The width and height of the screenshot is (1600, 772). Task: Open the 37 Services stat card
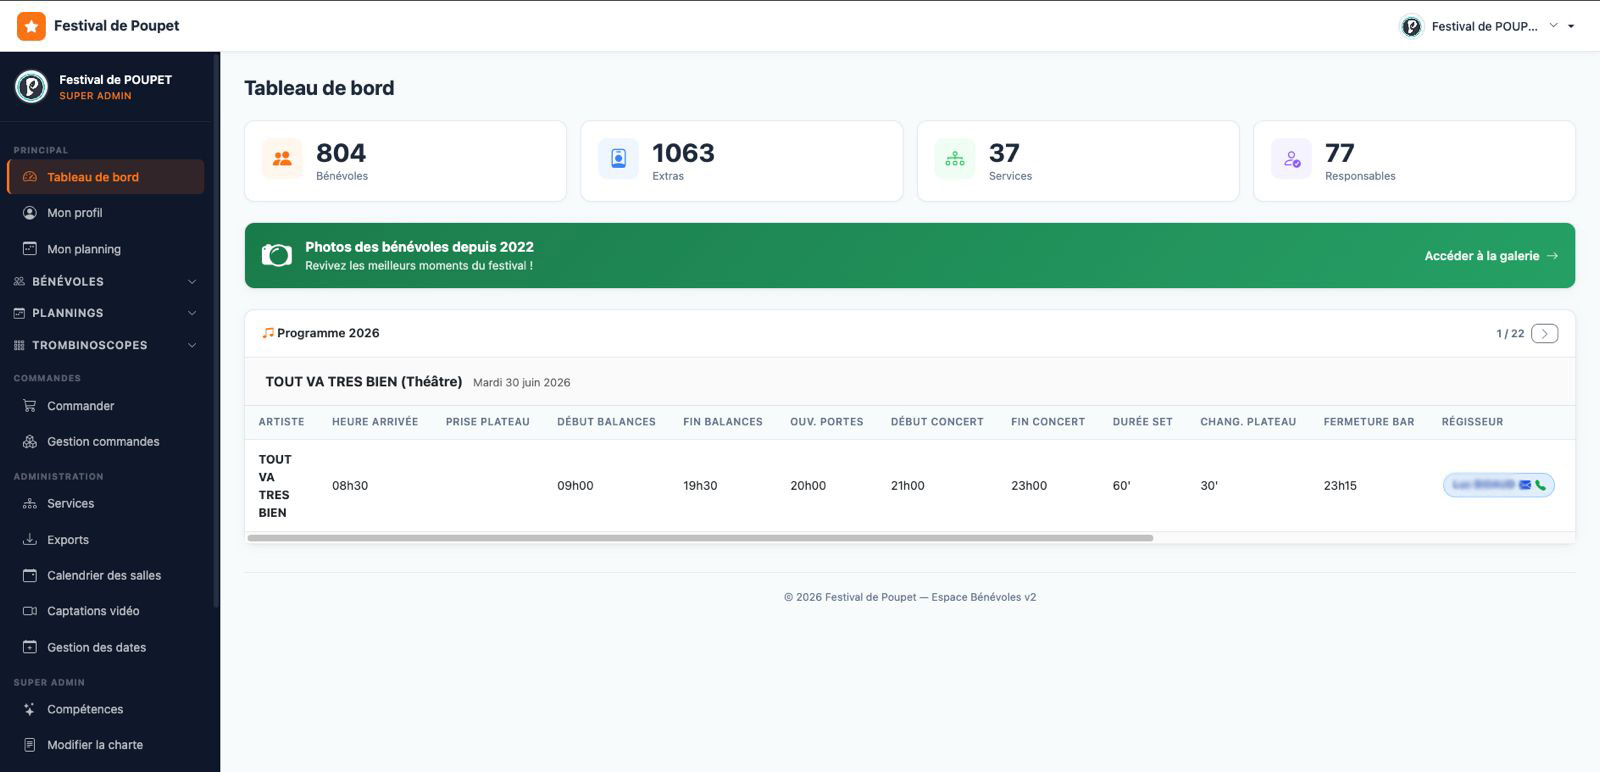coord(1078,161)
